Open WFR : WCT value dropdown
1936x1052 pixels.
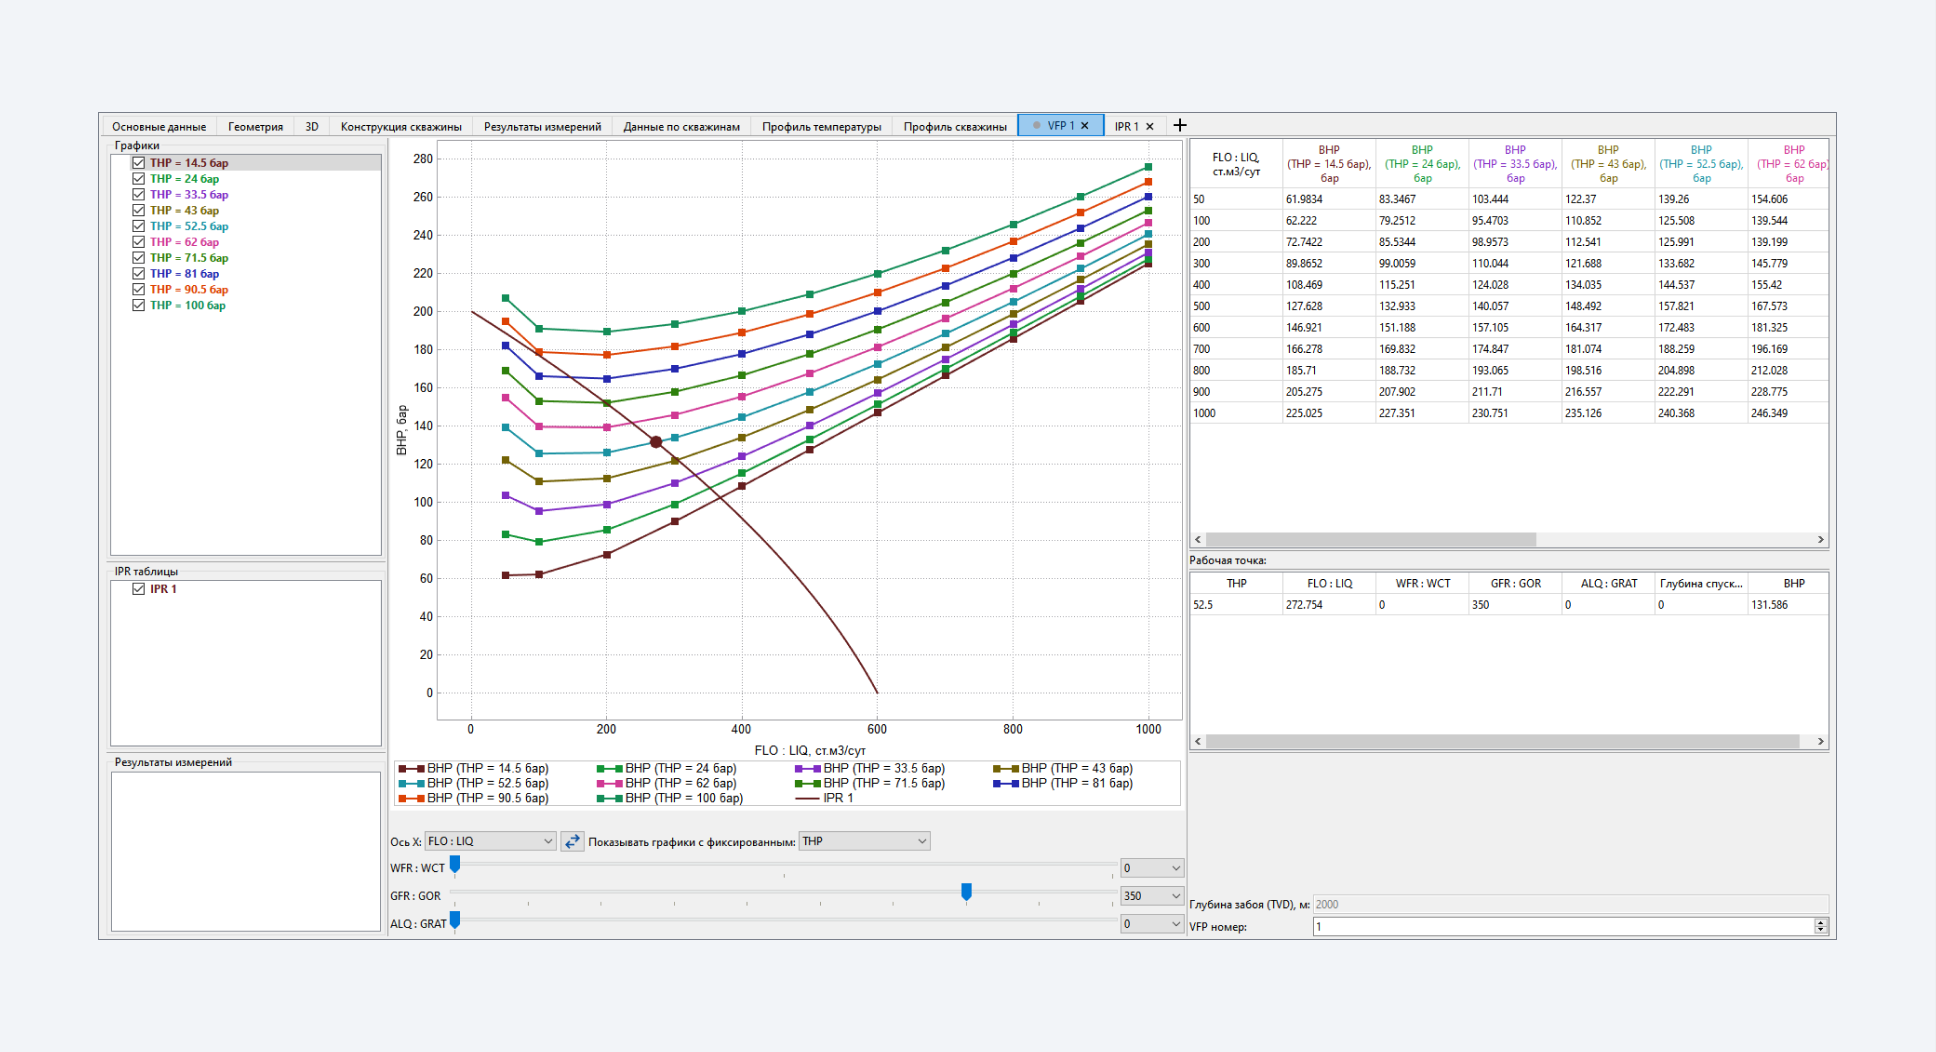tap(1152, 868)
